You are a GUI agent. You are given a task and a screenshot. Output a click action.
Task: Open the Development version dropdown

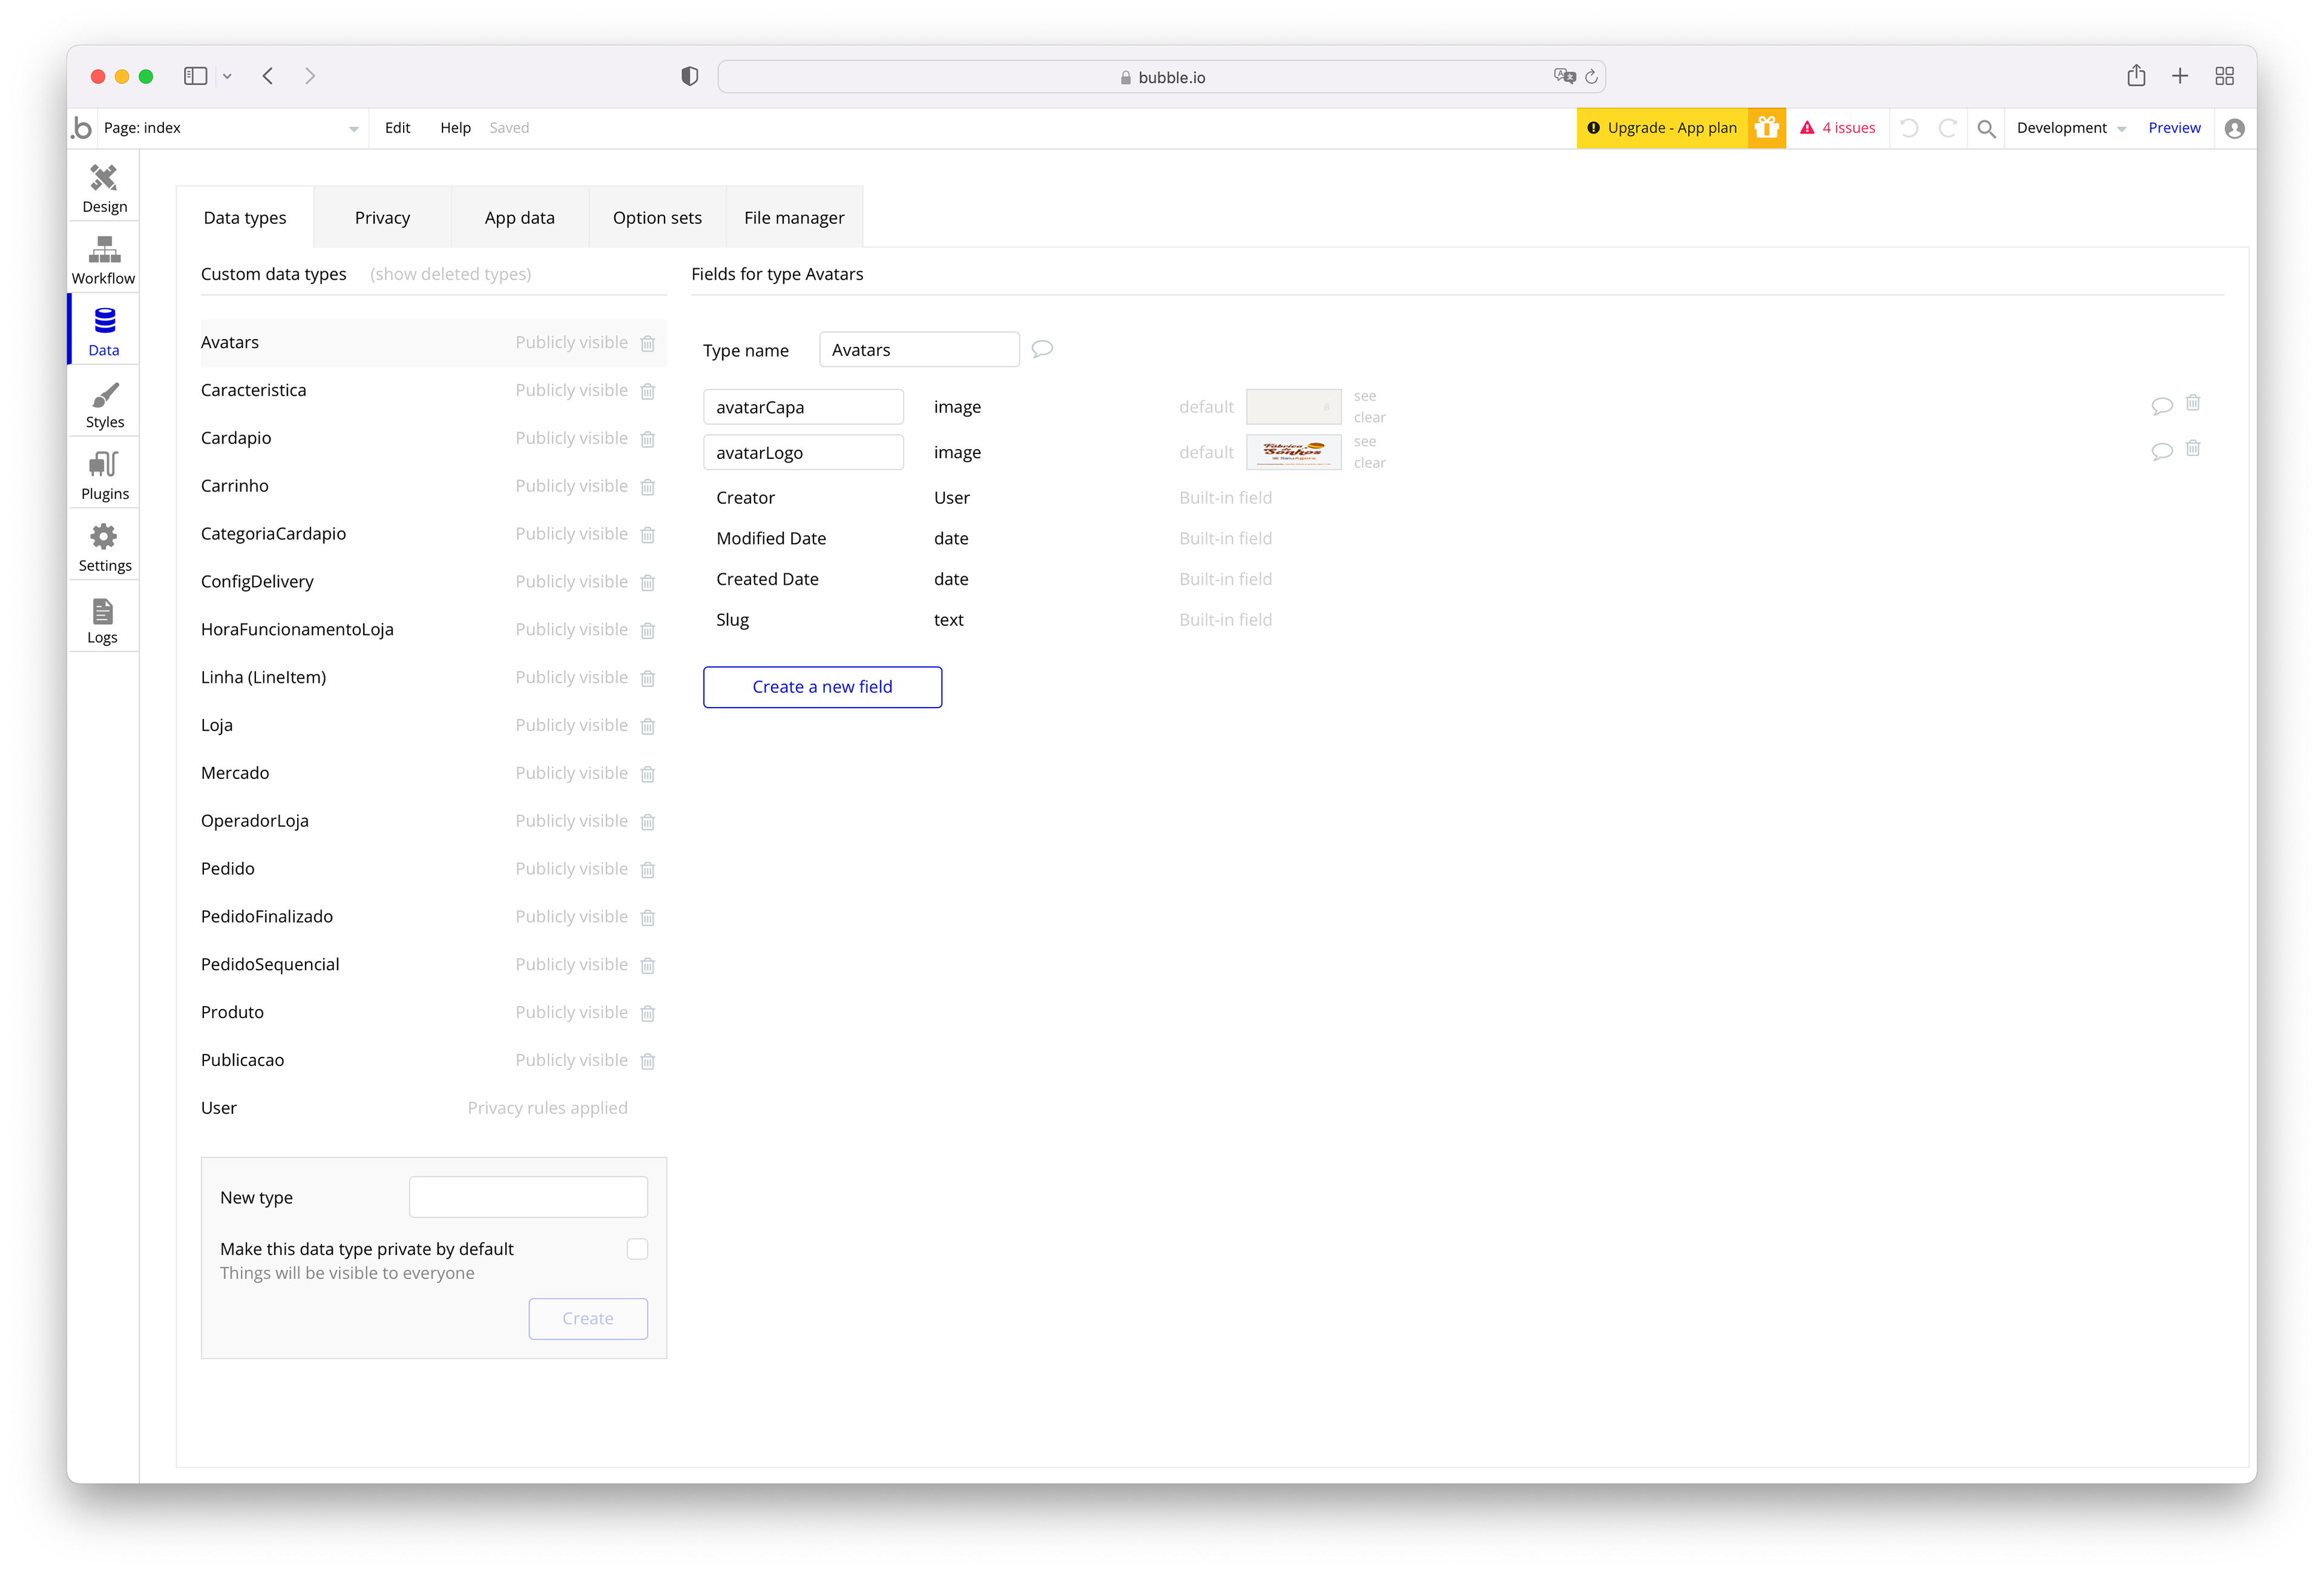[x=2071, y=128]
